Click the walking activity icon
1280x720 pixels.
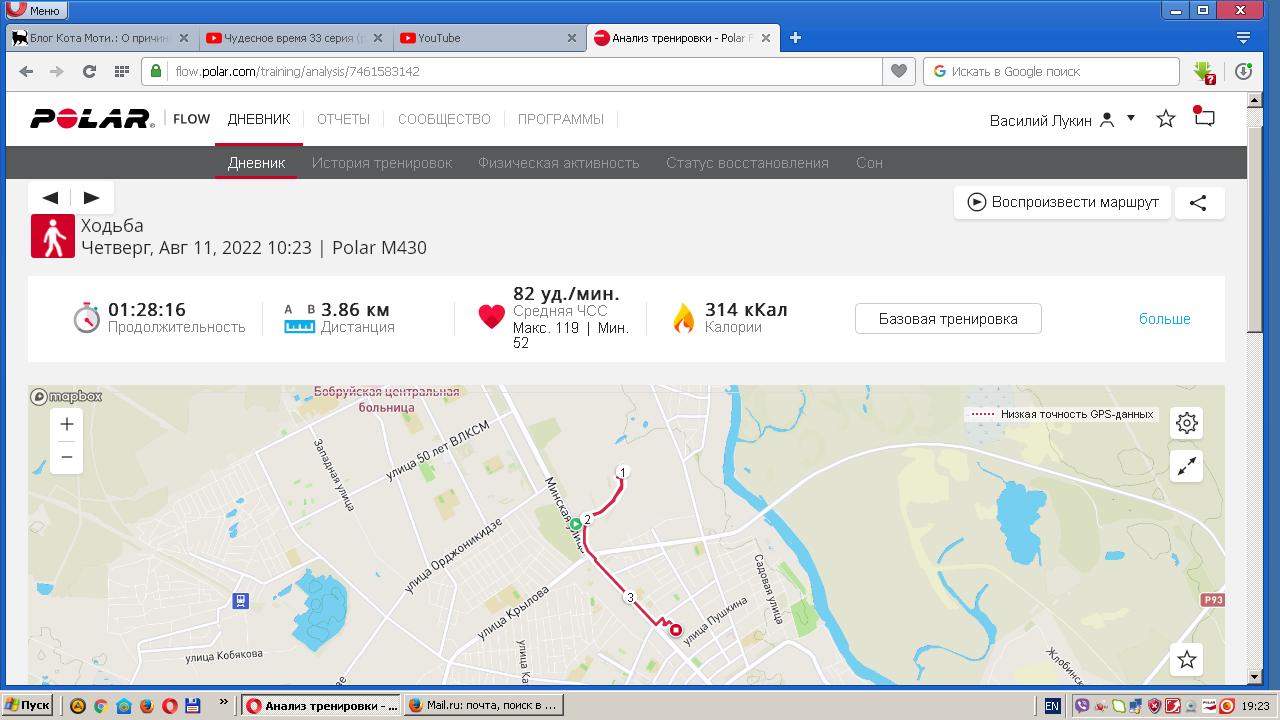[x=53, y=236]
